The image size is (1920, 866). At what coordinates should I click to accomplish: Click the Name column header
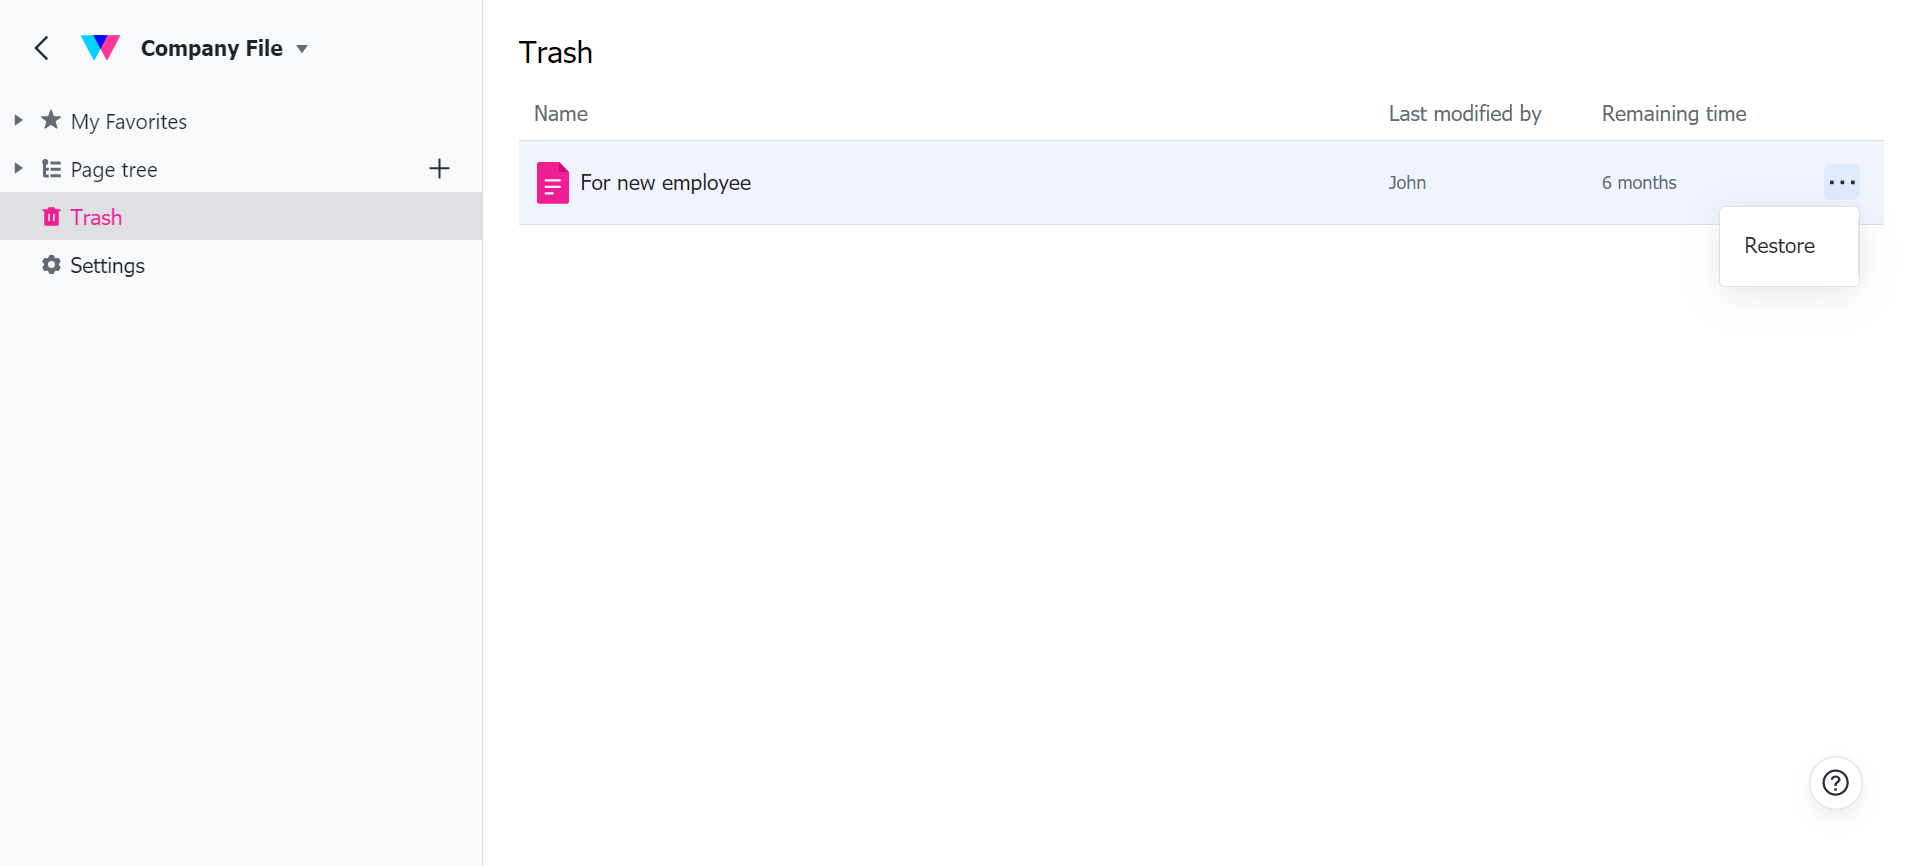(560, 114)
